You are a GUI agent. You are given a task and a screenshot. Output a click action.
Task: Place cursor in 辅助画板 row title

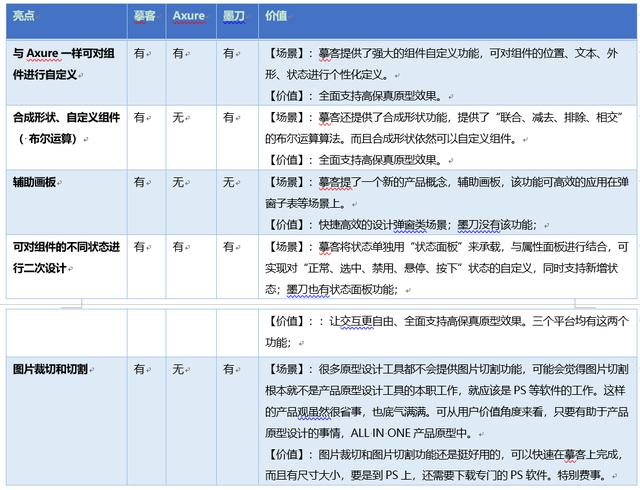pyautogui.click(x=34, y=182)
